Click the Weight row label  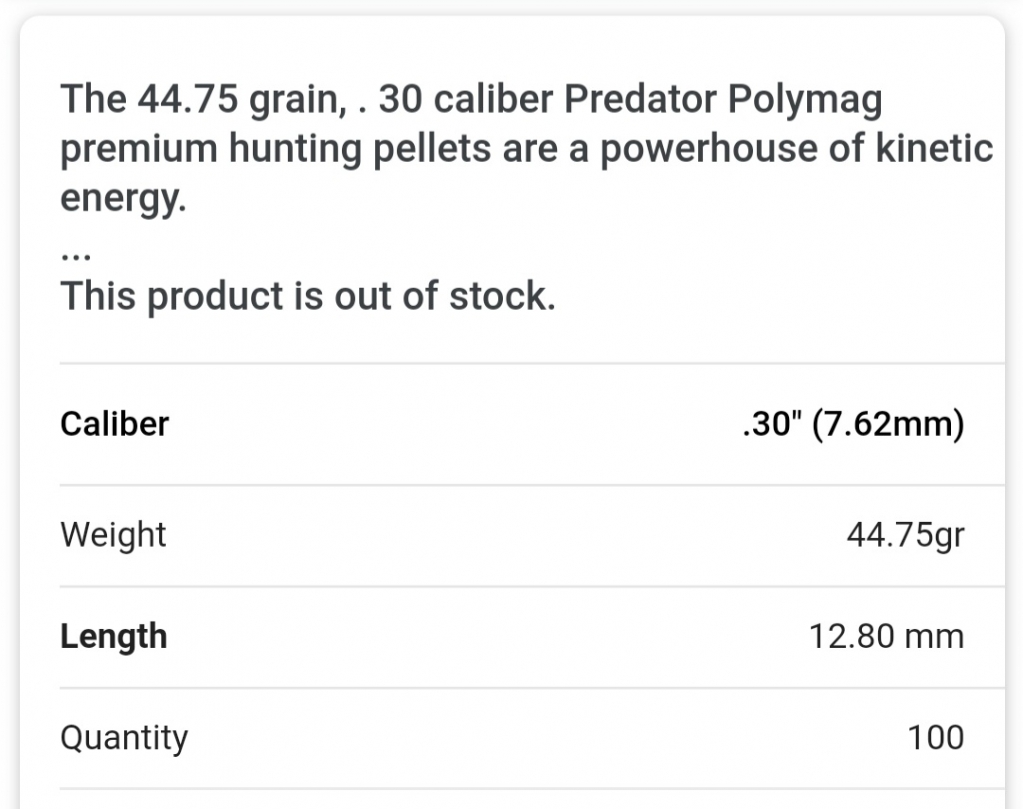(114, 534)
